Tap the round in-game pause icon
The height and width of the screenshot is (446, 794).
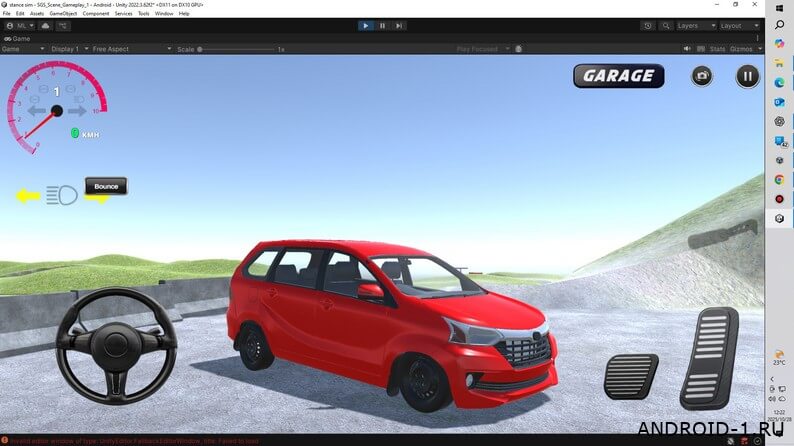tap(747, 76)
